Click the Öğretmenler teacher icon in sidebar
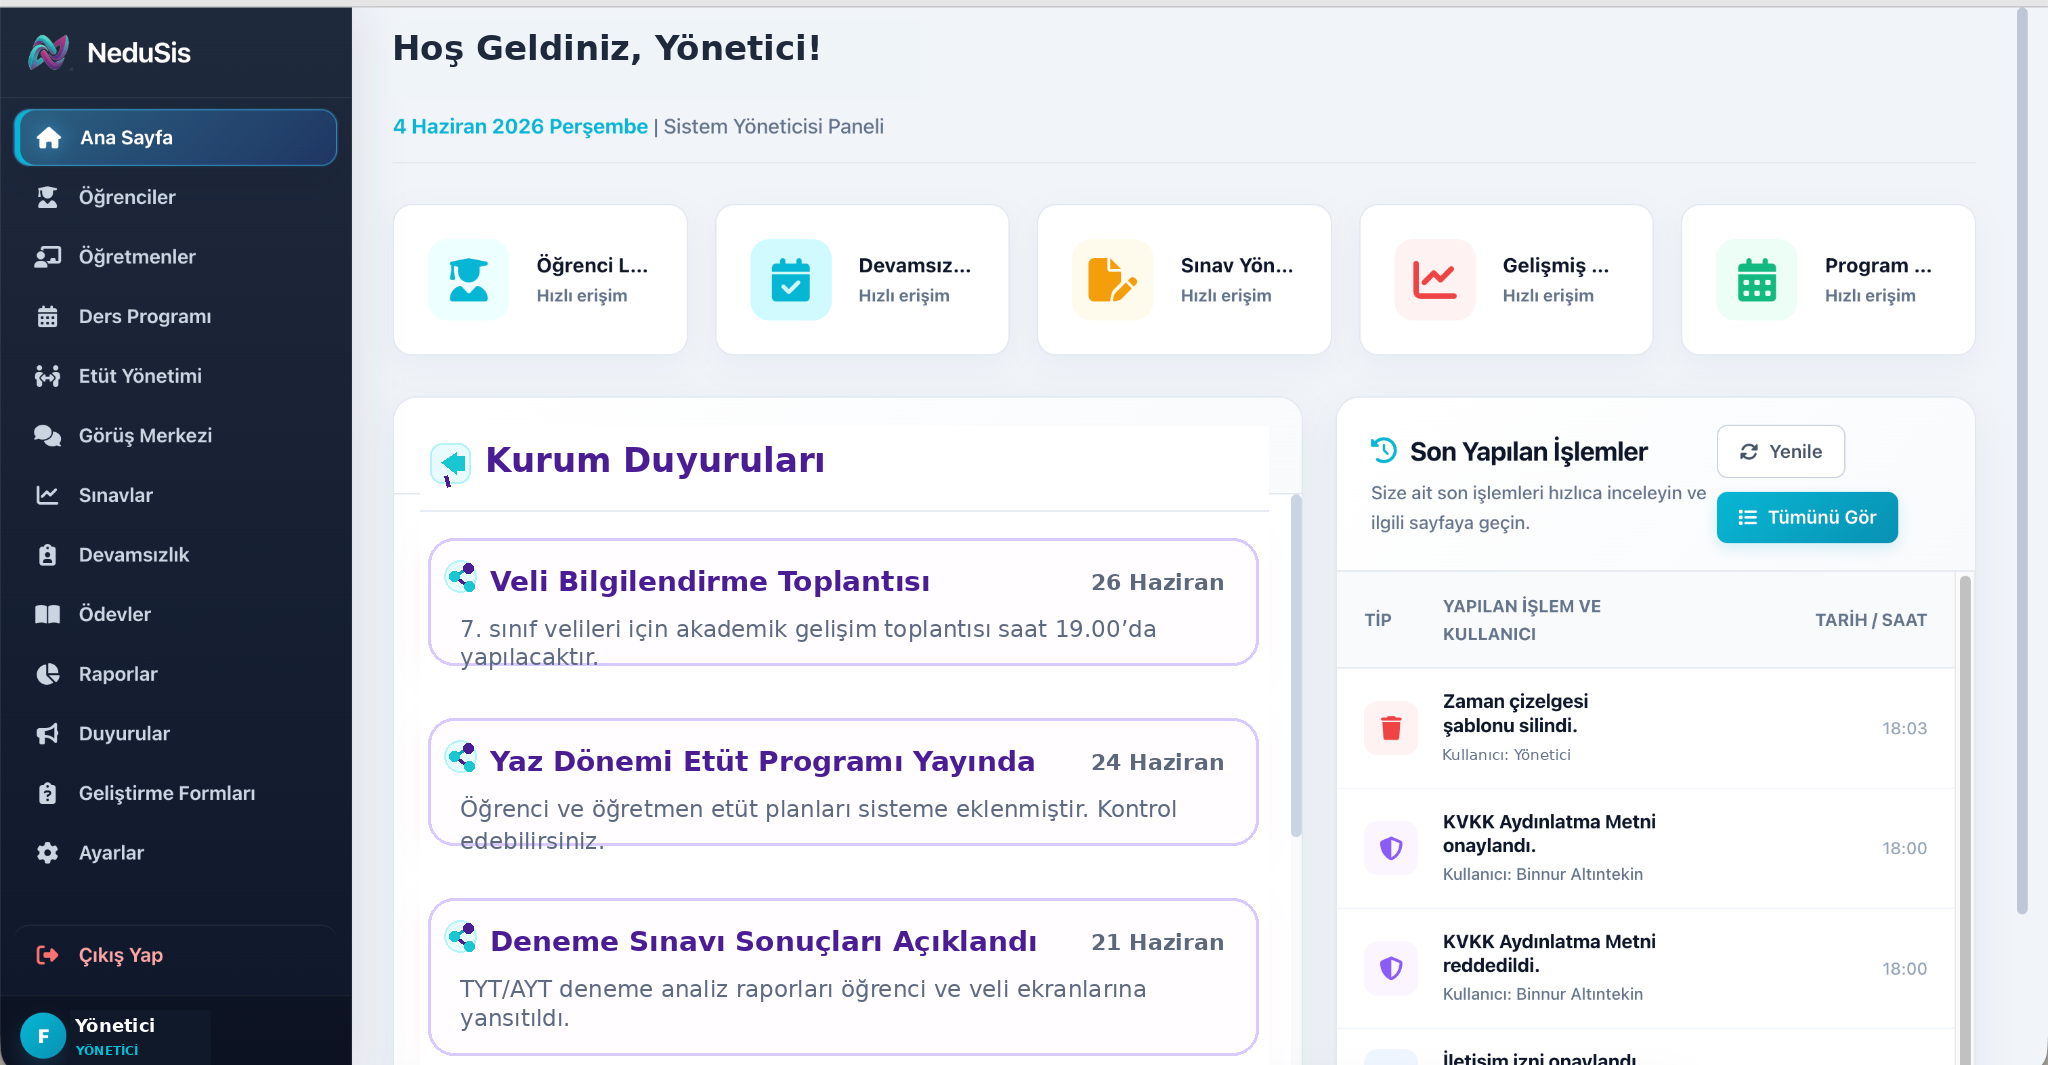This screenshot has height=1065, width=2048. 47,257
